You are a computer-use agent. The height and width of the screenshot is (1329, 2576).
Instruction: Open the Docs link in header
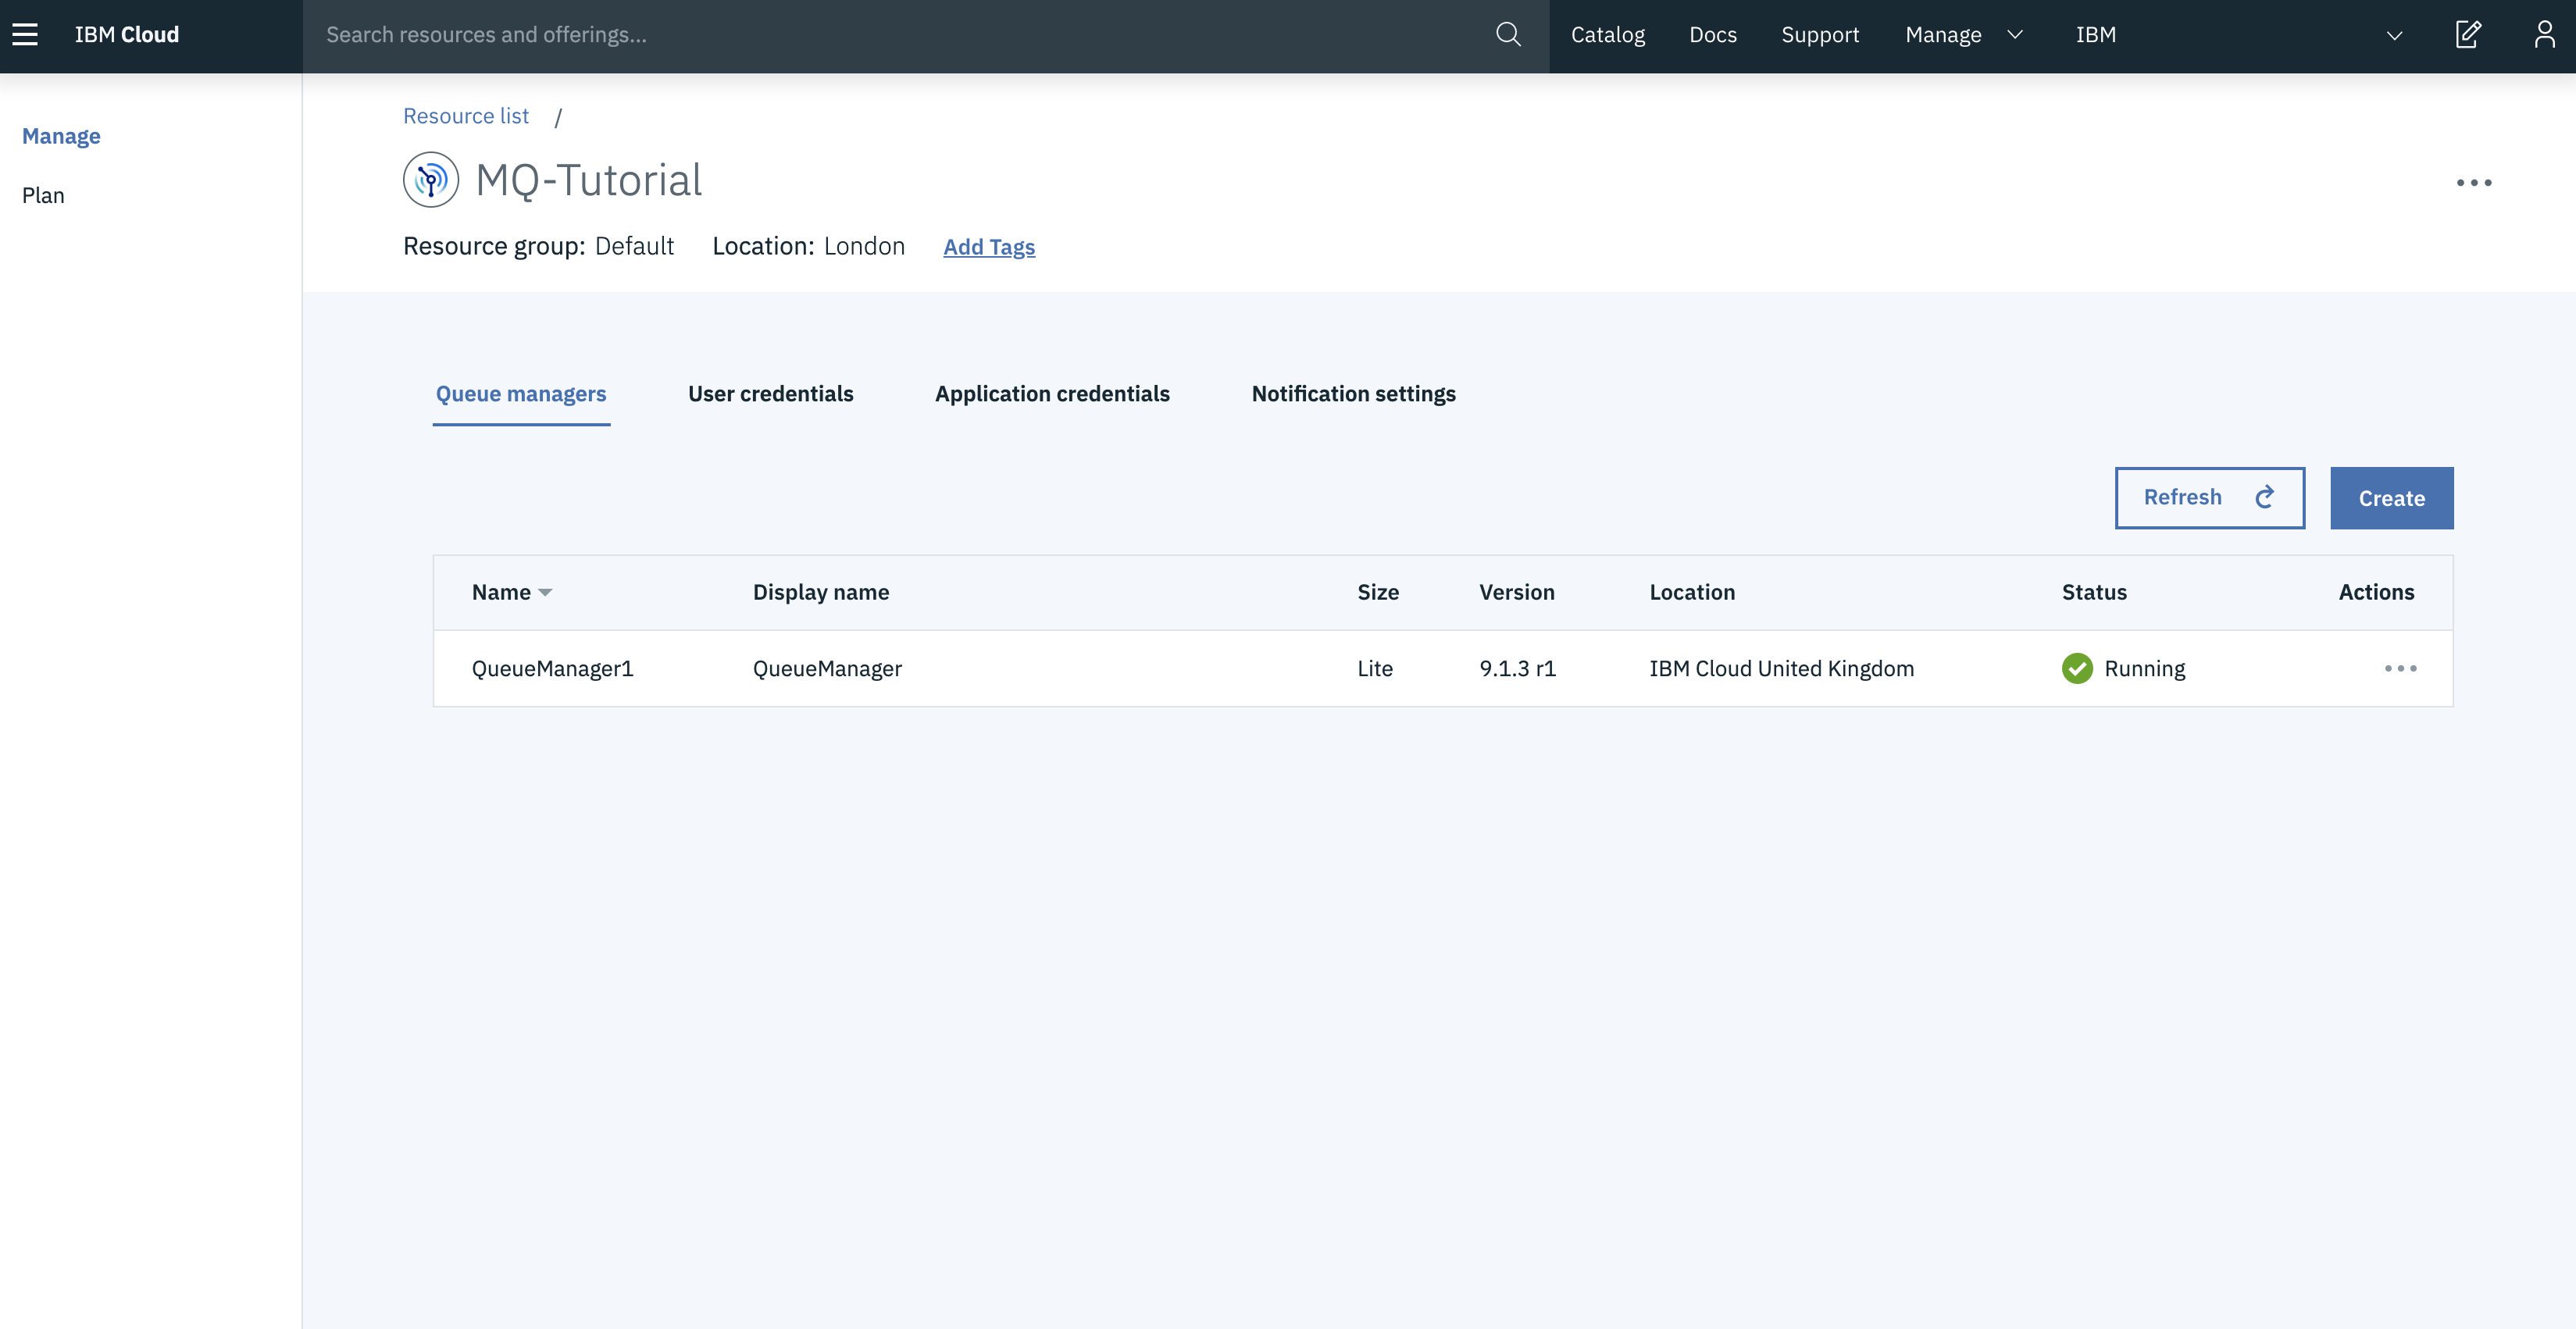pos(1713,34)
